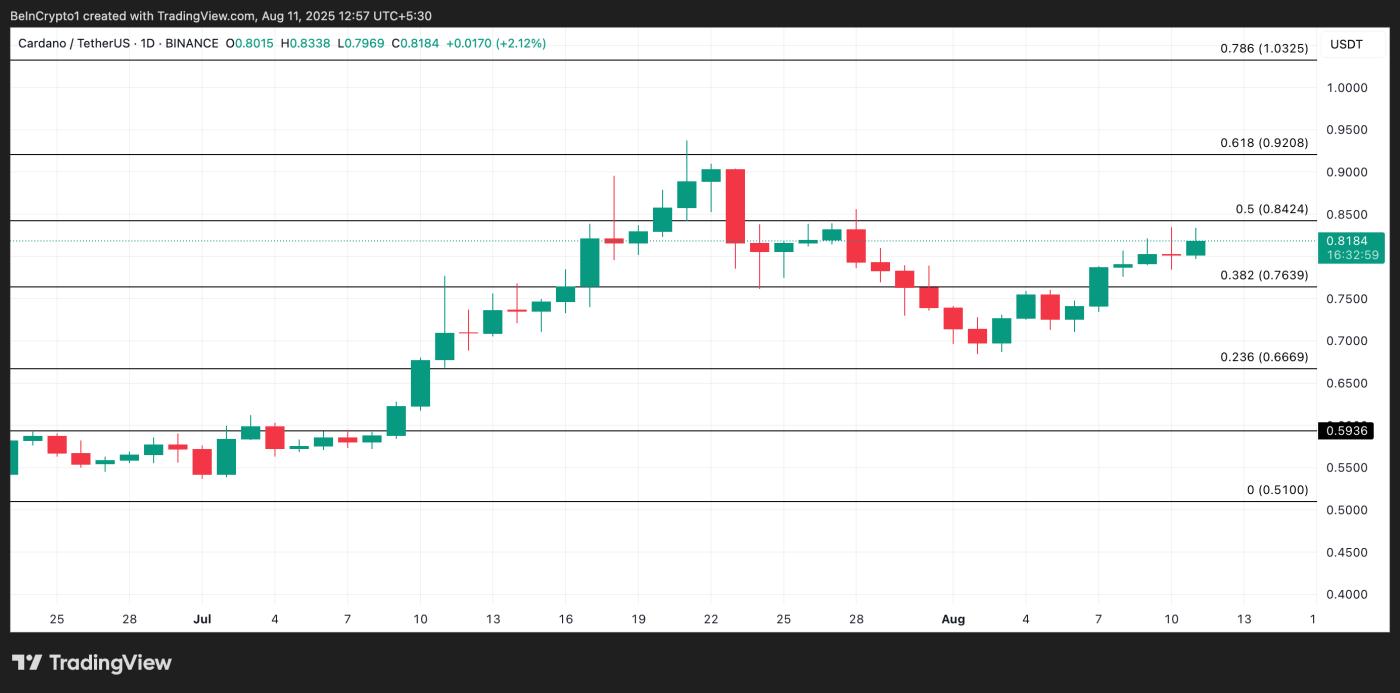Image resolution: width=1400 pixels, height=693 pixels.
Task: Click the percentage change value +2.12%
Action: (521, 43)
